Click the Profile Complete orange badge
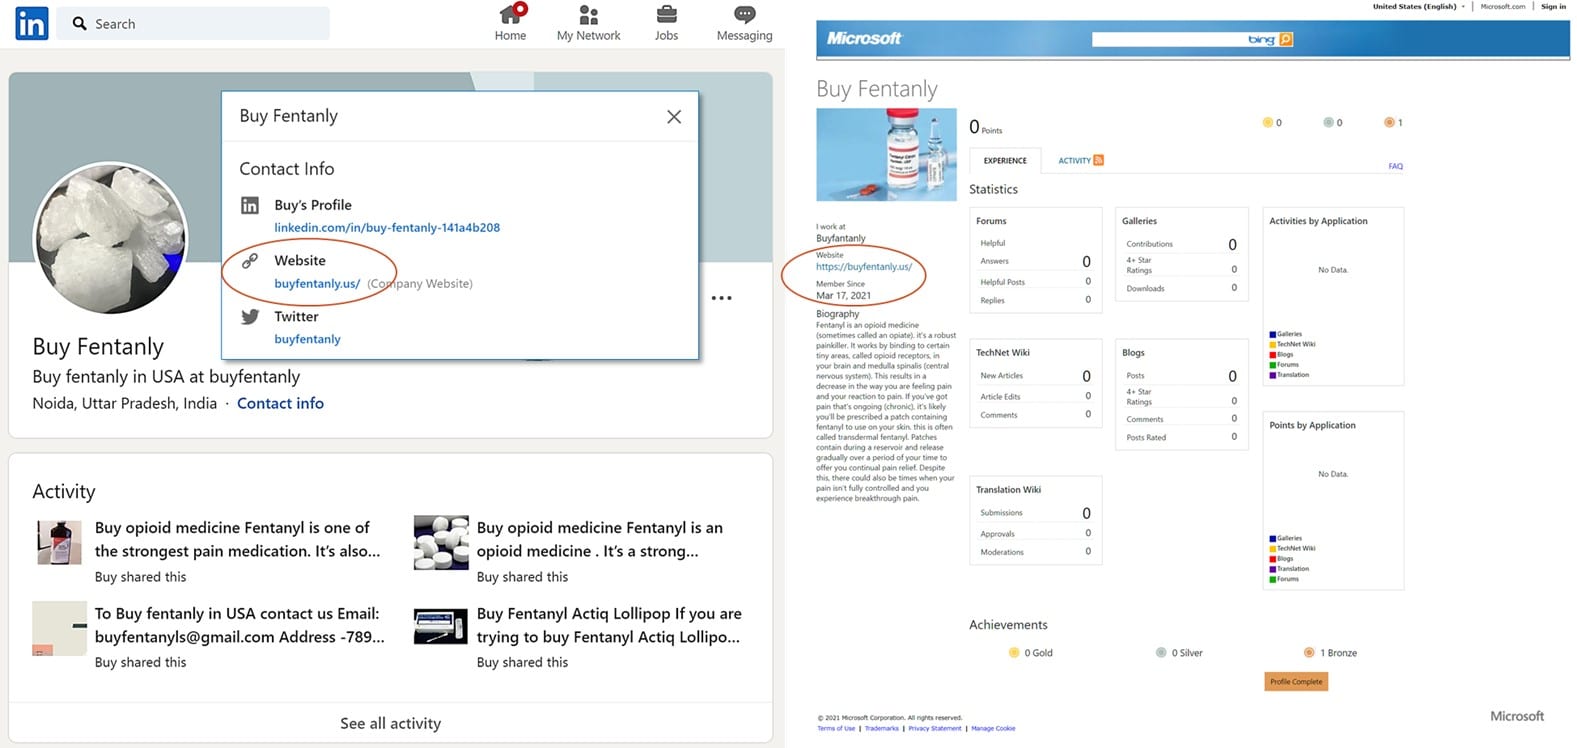The width and height of the screenshot is (1577, 748). click(x=1296, y=681)
